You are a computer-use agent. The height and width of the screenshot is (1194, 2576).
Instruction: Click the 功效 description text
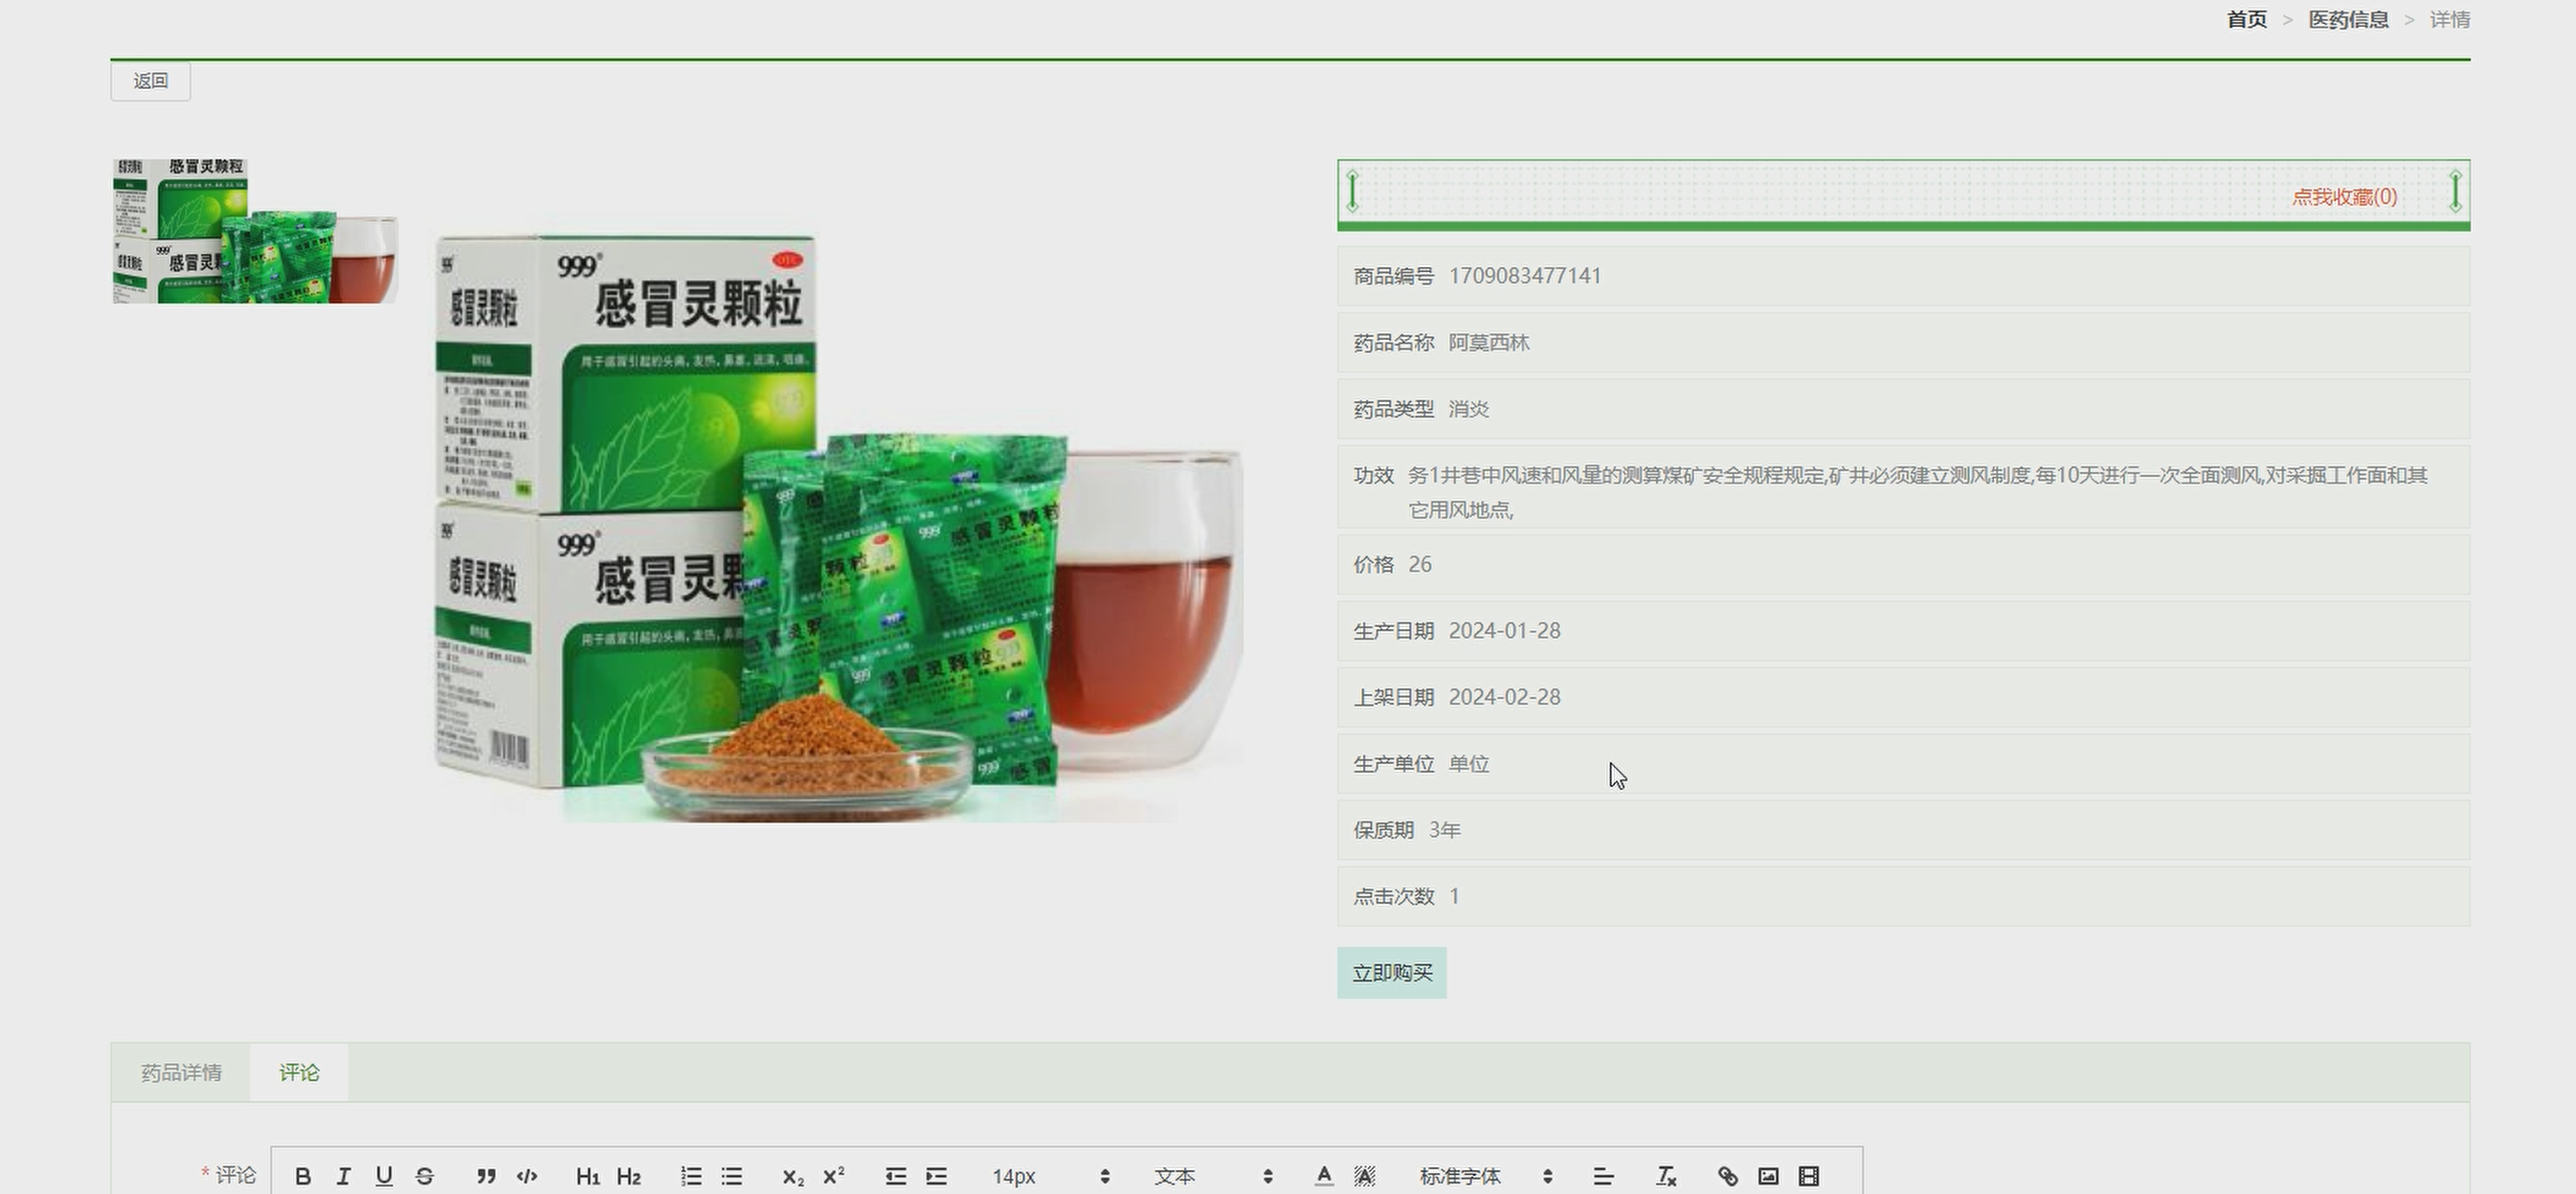[x=1918, y=492]
